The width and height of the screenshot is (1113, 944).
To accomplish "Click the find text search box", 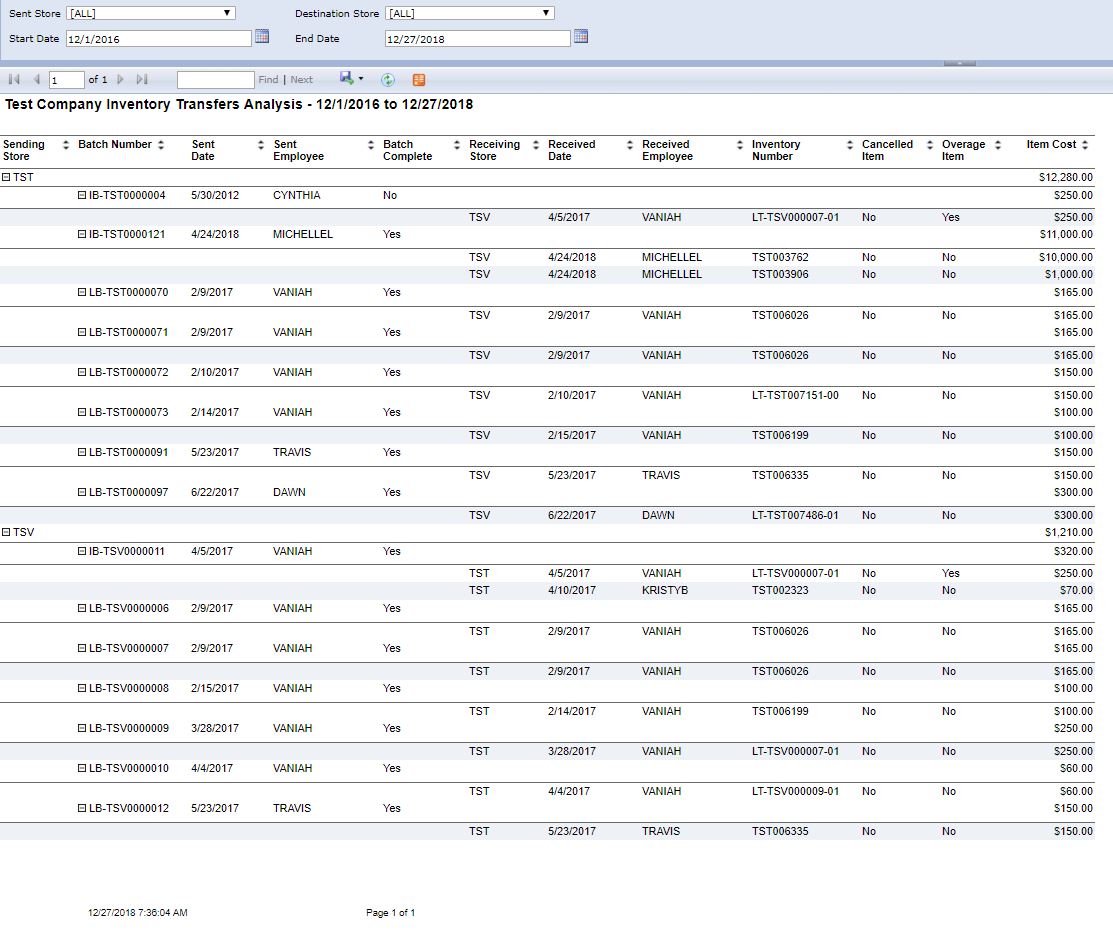I will point(216,79).
